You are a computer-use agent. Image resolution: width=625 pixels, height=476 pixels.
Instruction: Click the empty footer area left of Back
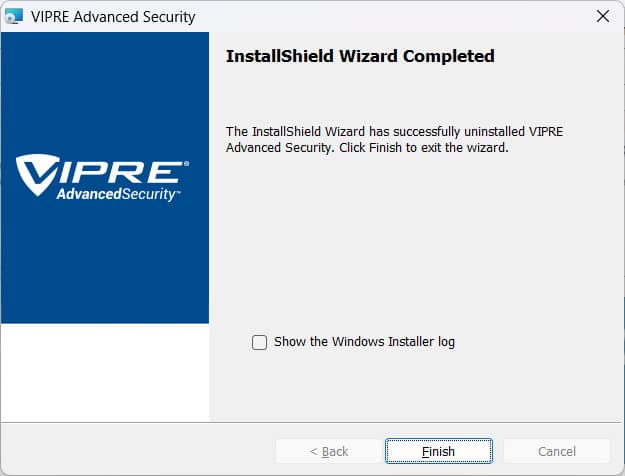(138, 450)
